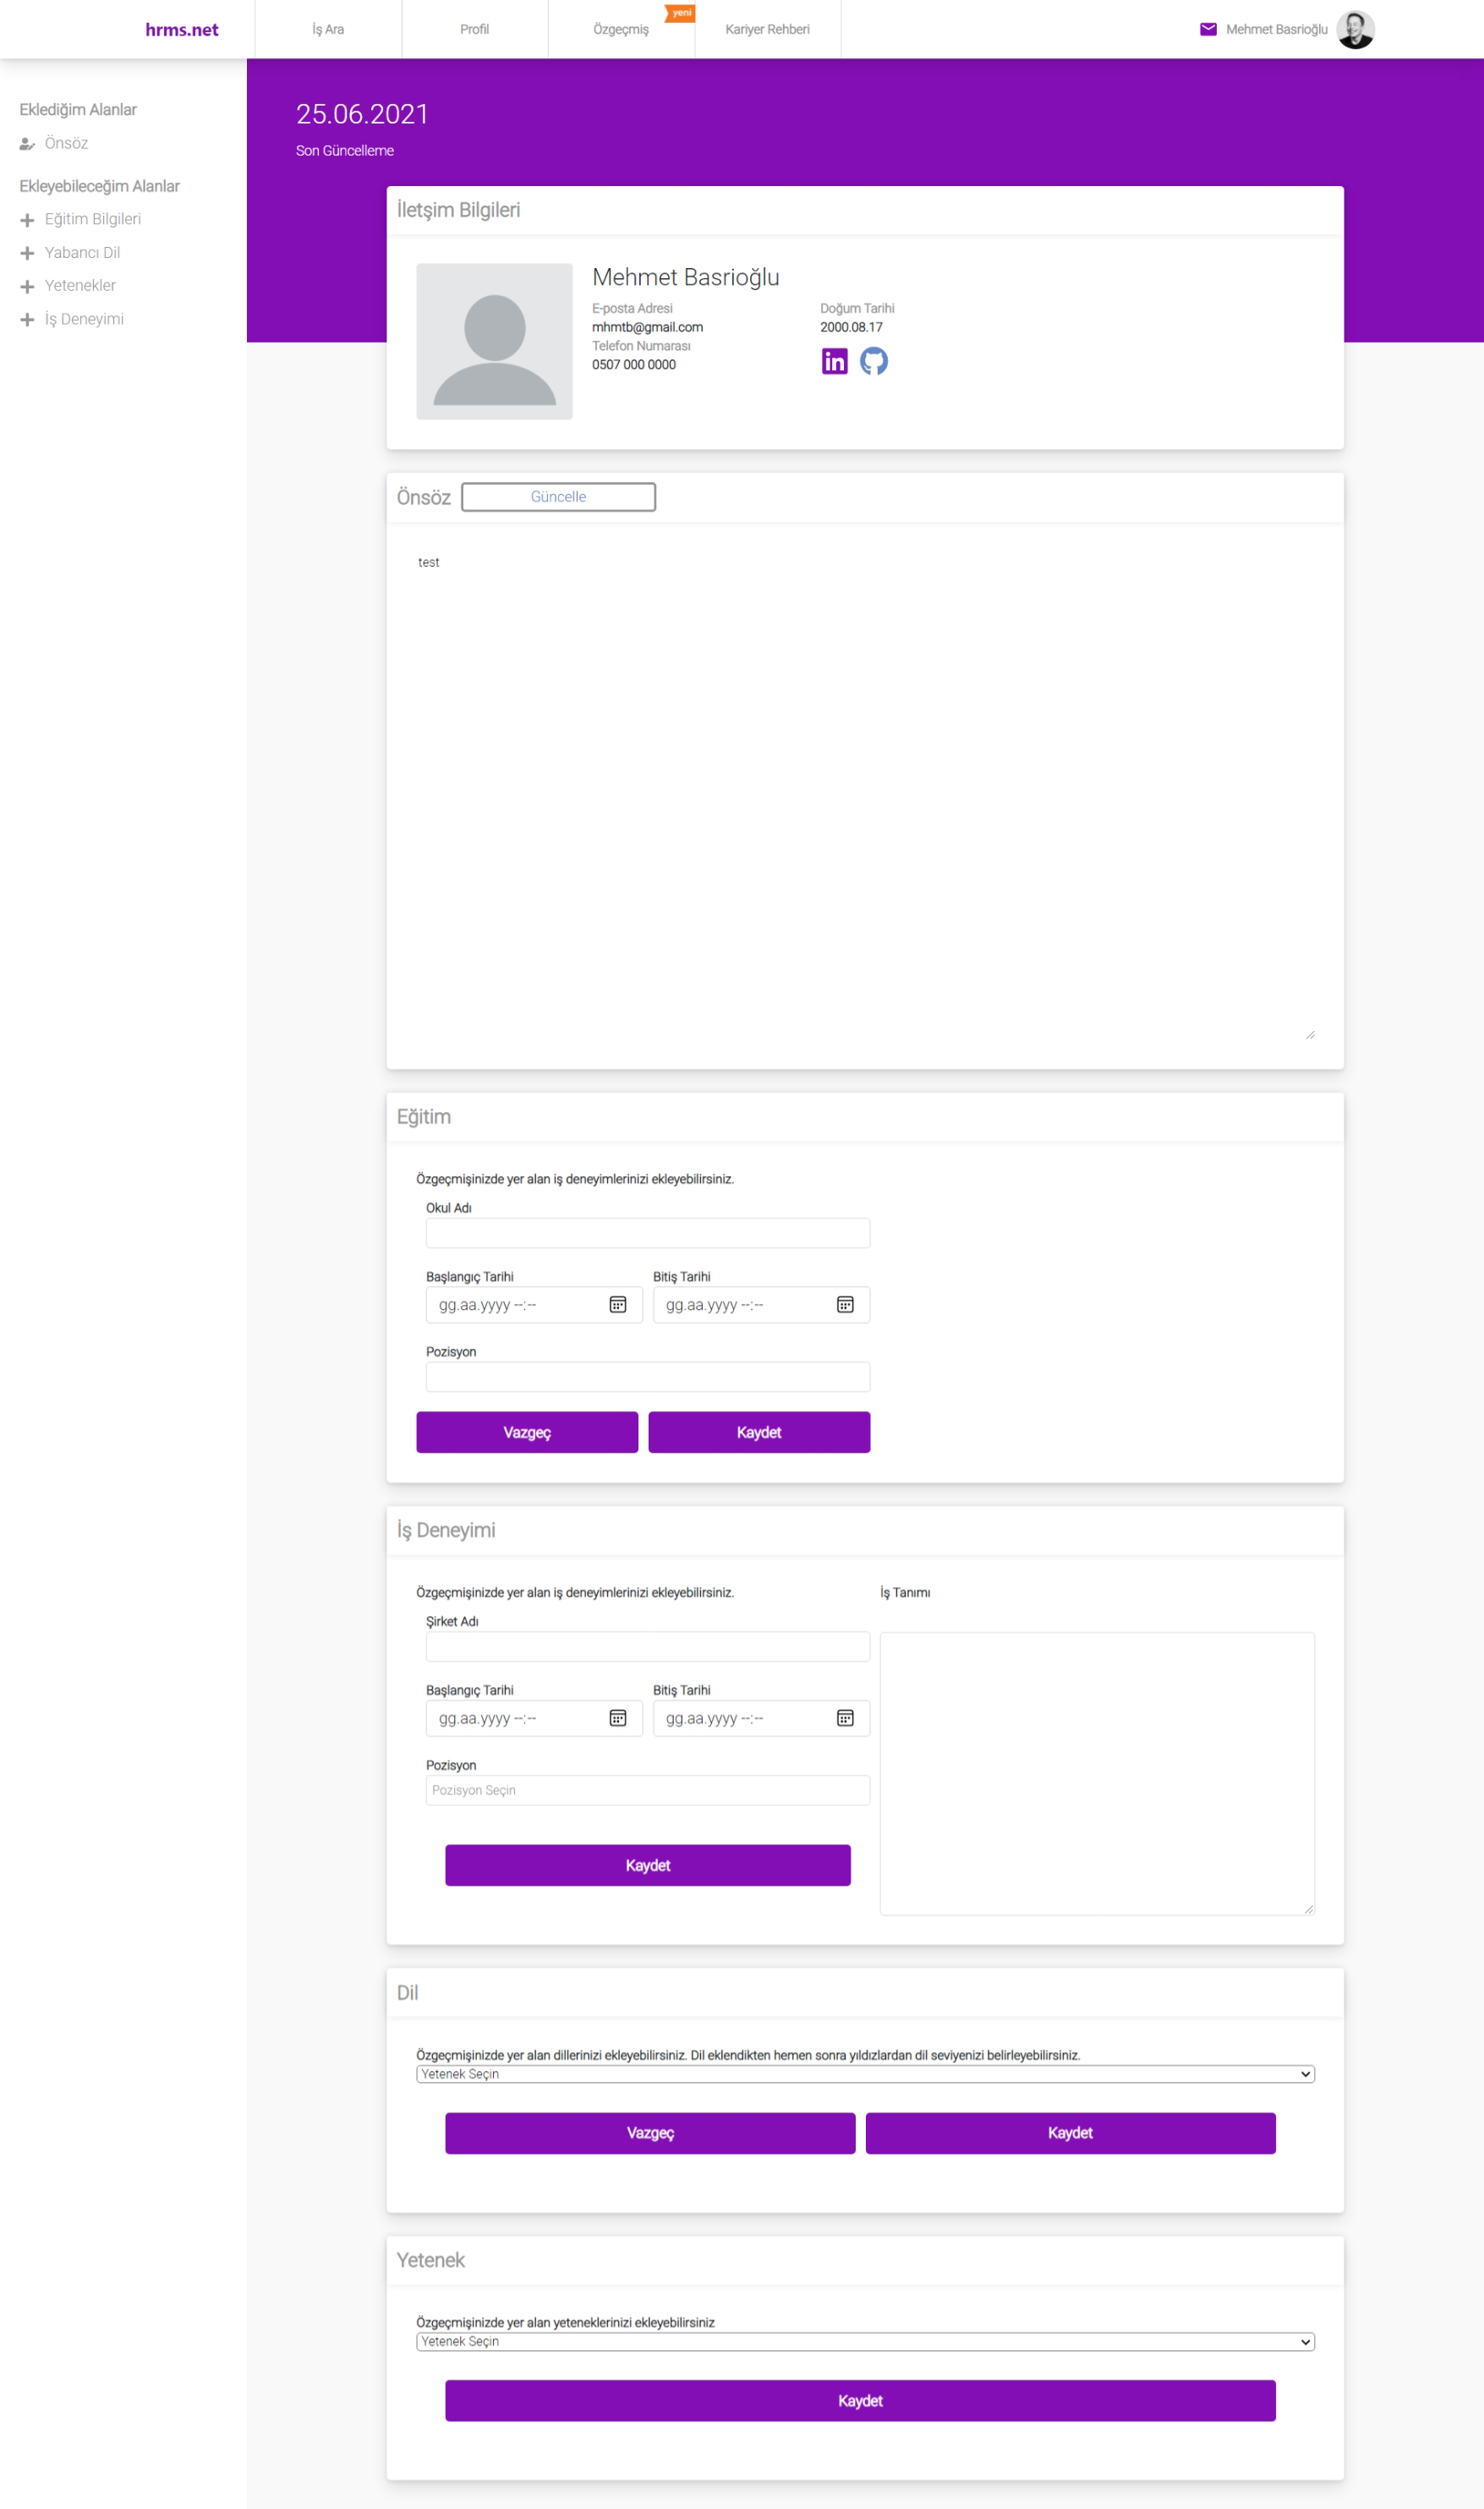Click the plus icon beside Yetenekler
Image resolution: width=1484 pixels, height=2509 pixels.
pos(27,286)
